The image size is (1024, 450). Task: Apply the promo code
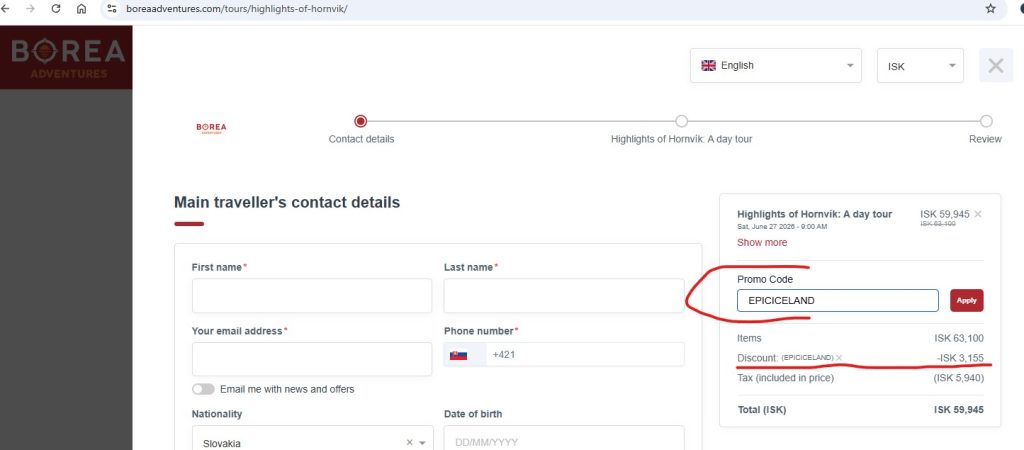966,300
